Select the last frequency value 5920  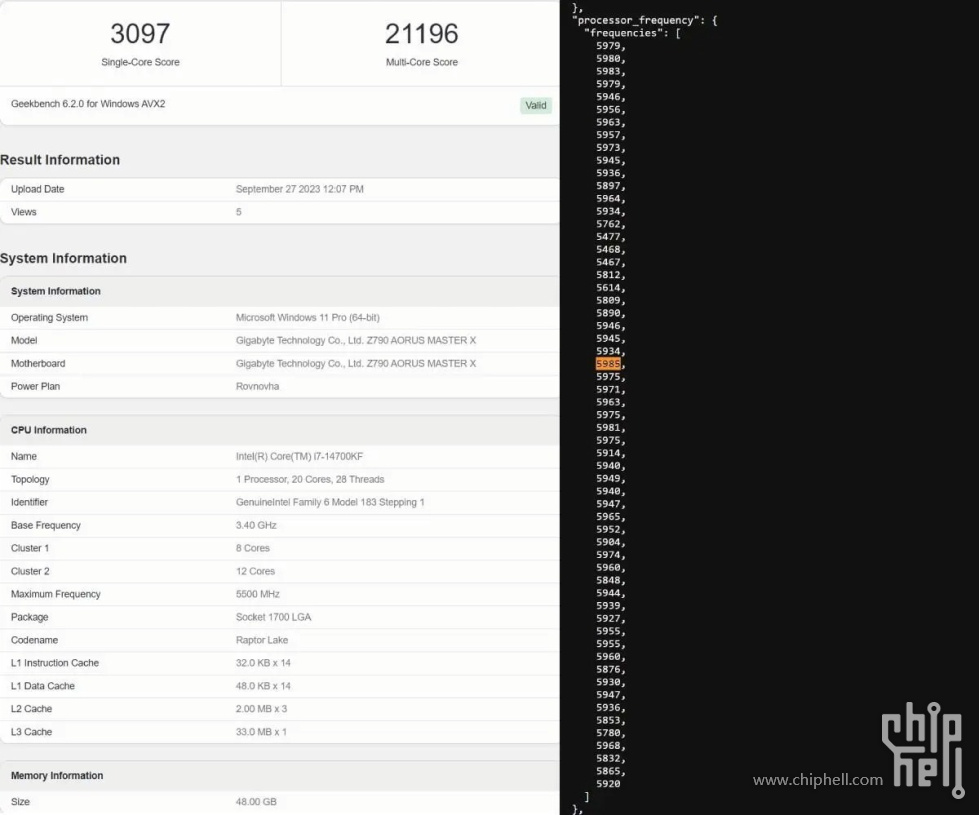(x=608, y=784)
